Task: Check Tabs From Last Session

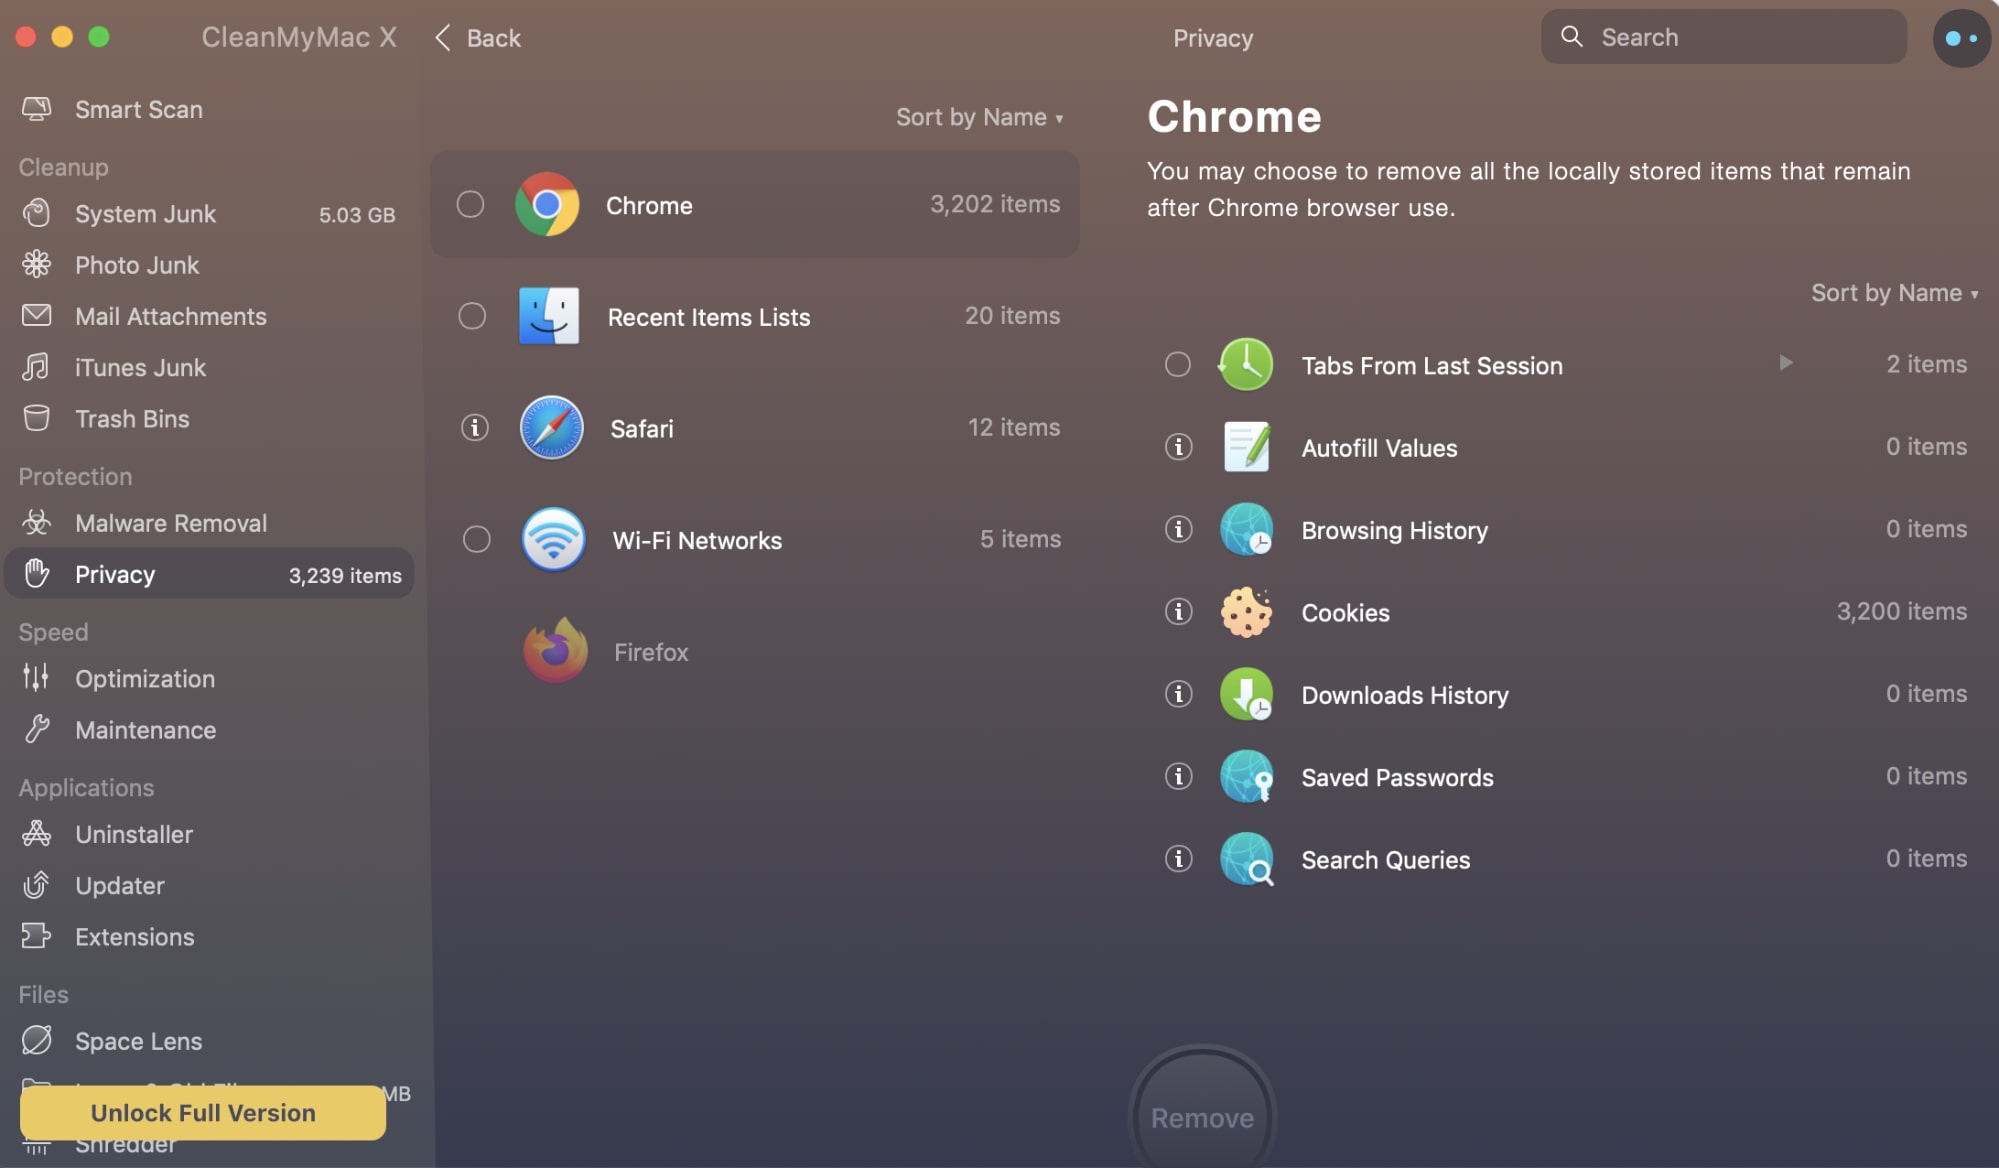Action: (x=1178, y=364)
